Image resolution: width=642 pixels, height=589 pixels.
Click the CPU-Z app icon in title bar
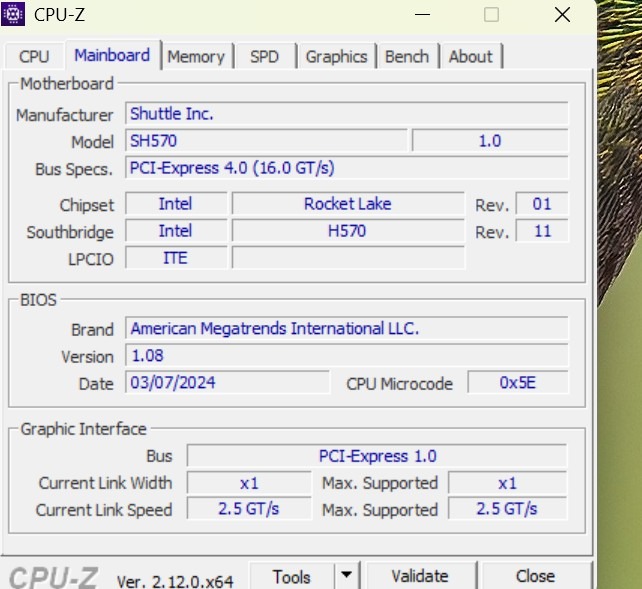[13, 14]
